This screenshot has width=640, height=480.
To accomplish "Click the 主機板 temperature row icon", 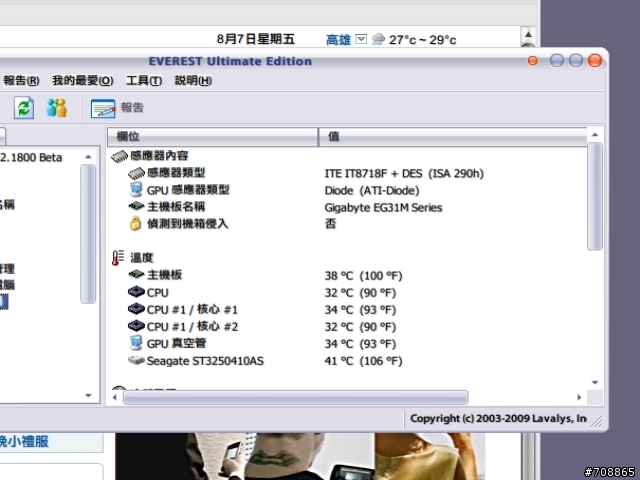I will click(x=136, y=274).
